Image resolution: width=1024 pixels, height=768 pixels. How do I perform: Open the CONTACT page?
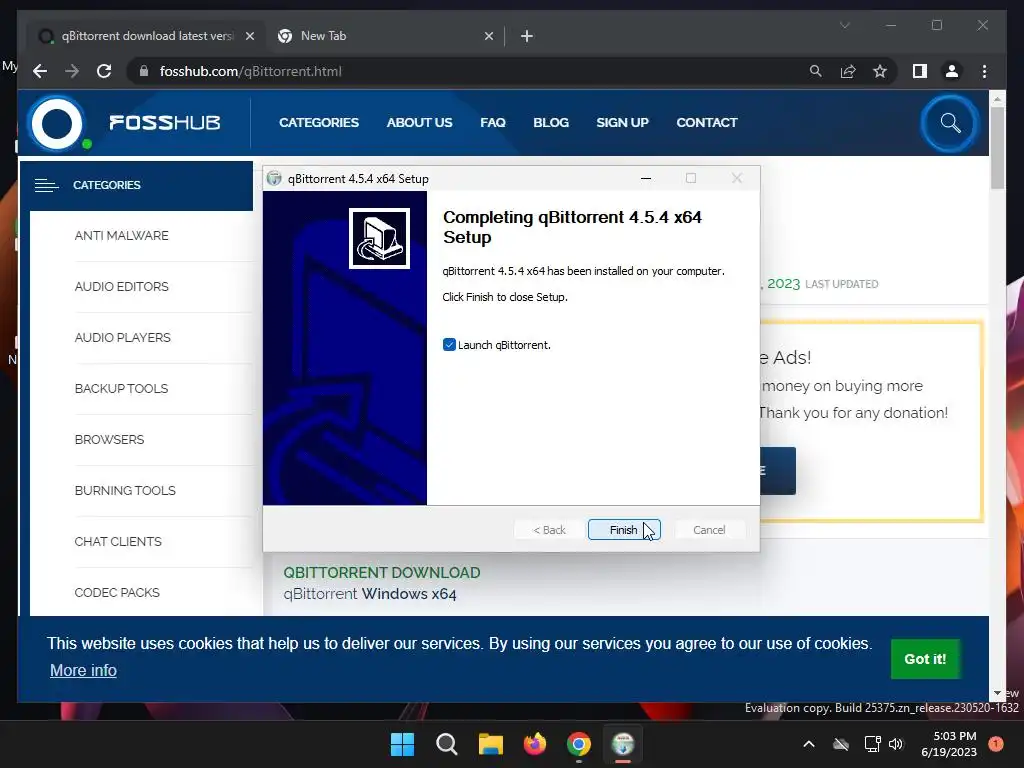tap(707, 122)
